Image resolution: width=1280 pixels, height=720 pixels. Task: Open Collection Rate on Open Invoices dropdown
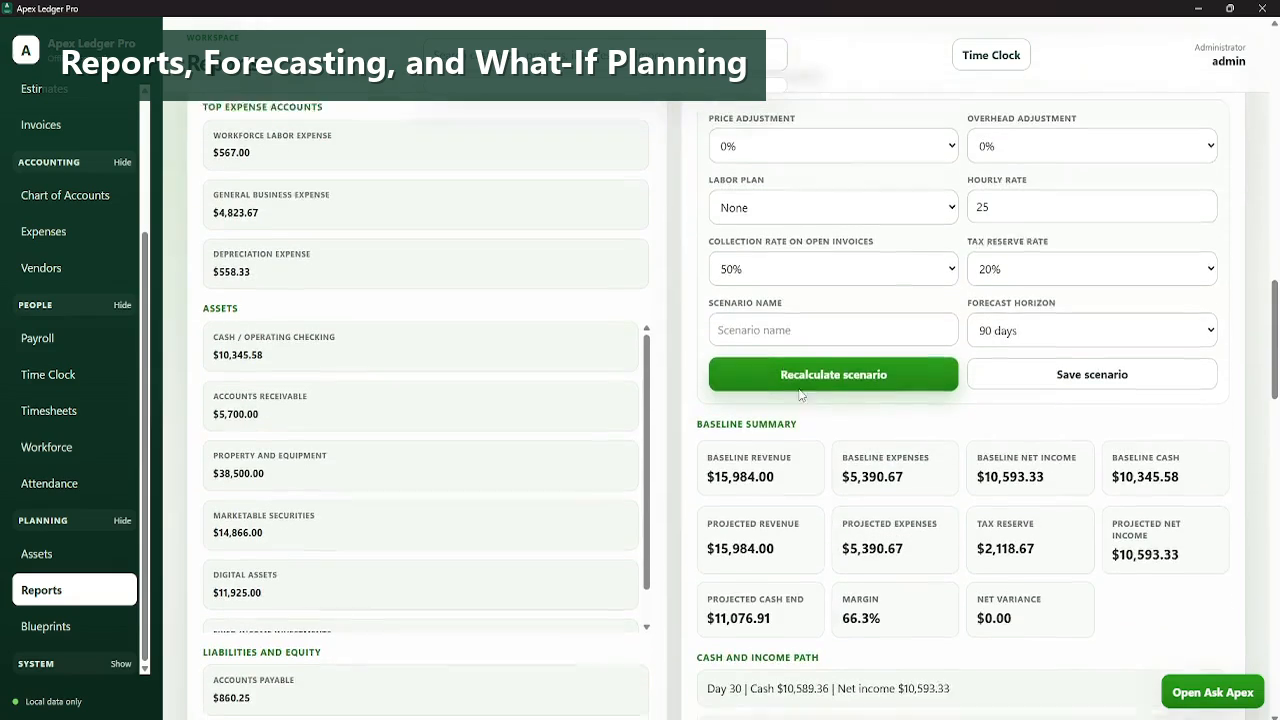(x=833, y=269)
